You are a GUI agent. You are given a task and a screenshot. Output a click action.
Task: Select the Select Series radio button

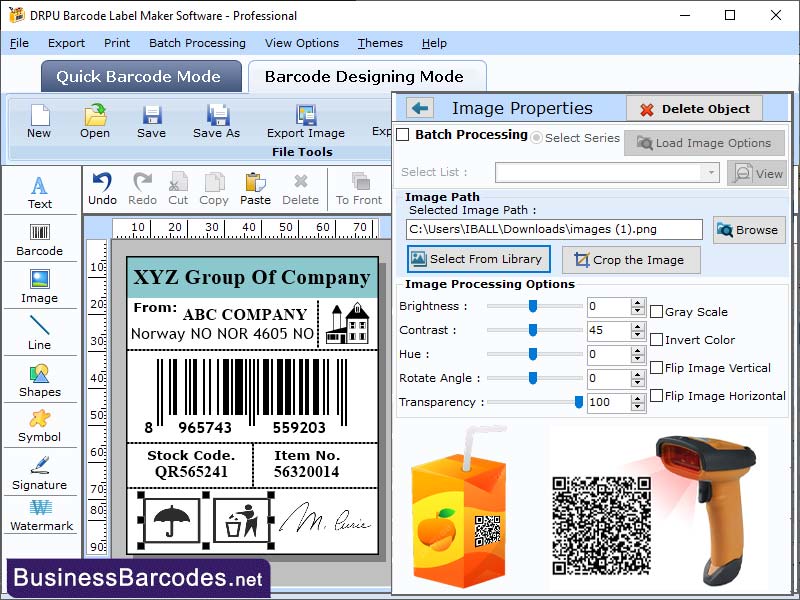point(536,138)
